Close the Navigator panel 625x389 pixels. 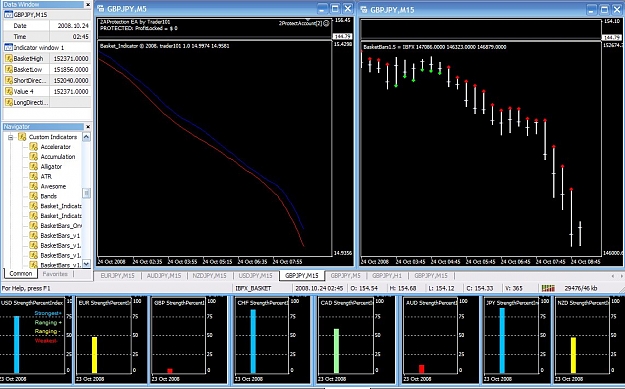click(x=88, y=127)
